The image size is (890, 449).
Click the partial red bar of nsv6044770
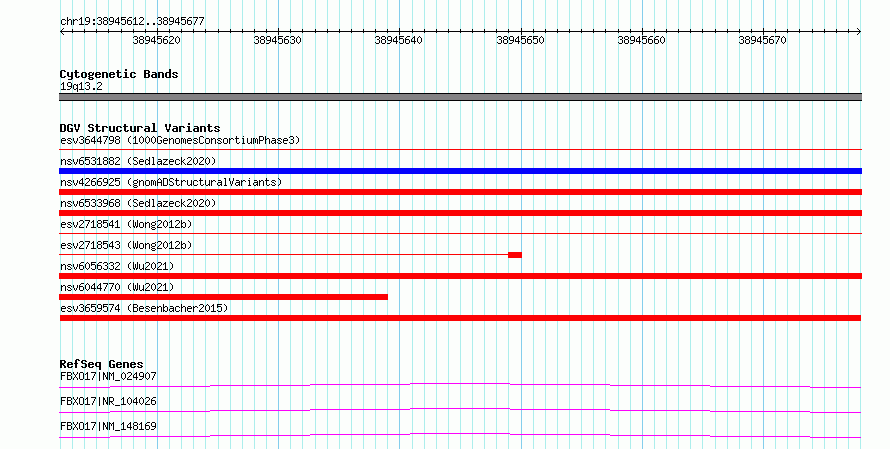(224, 297)
